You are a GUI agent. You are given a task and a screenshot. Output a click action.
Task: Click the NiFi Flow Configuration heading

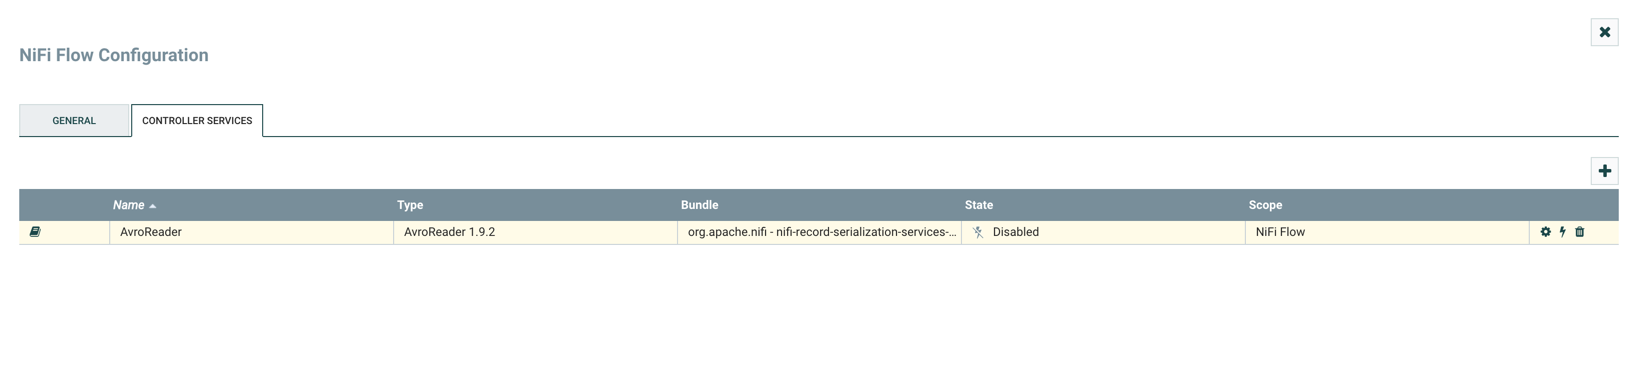tap(114, 55)
